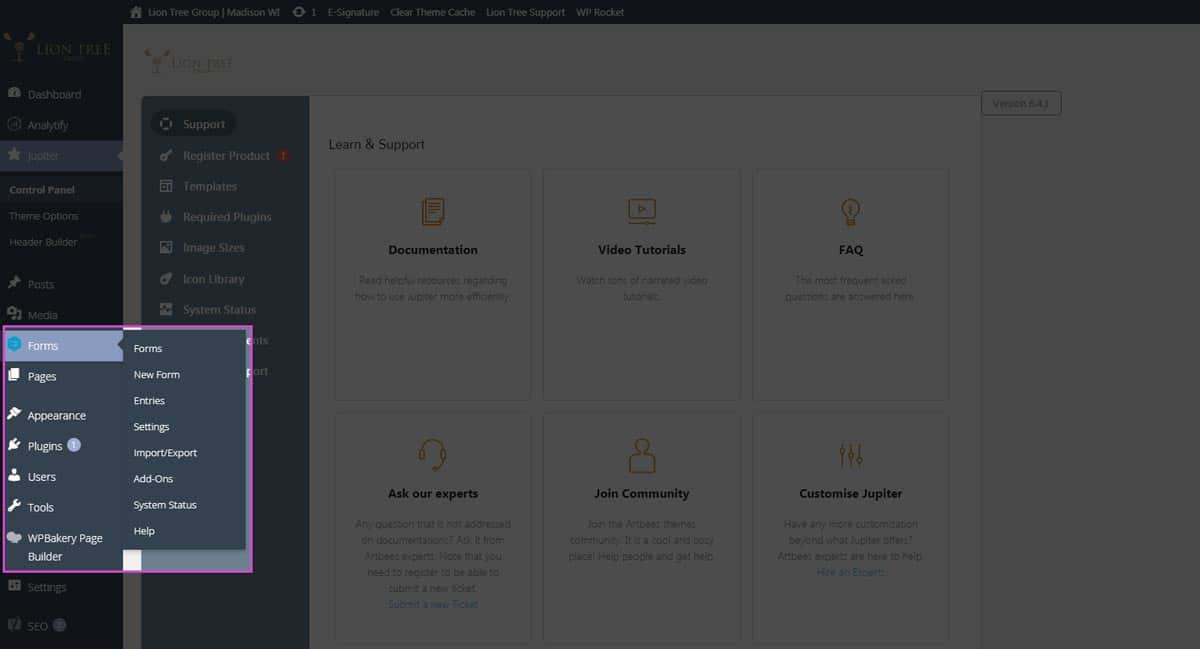Choose Forms in the Forms flyout submenu
Screen dimensions: 1200x649
click(x=148, y=349)
